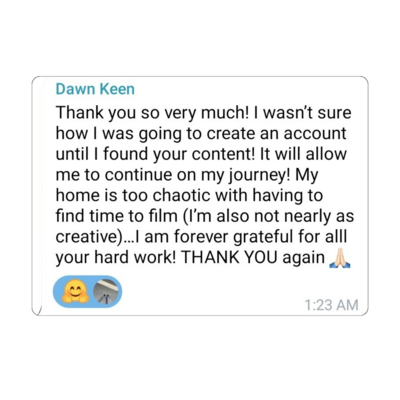This screenshot has height=400, width=400.
Task: Open Dawn Keen's sender profile name
Action: [95, 89]
